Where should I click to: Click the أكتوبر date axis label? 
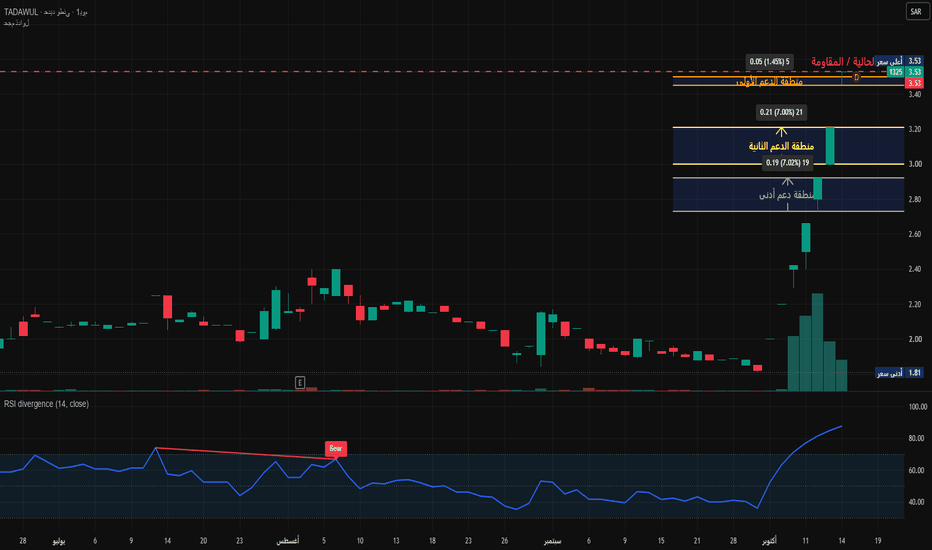[x=769, y=540]
